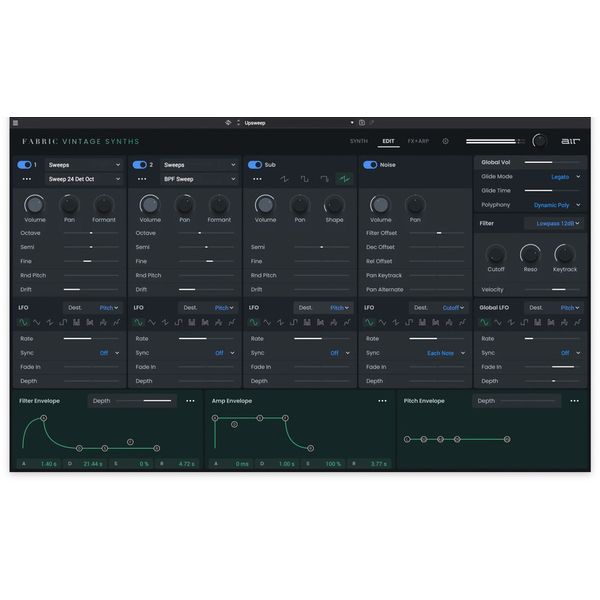This screenshot has height=600, width=600.
Task: Click oscillator 1 Volume knob
Action: 35,205
